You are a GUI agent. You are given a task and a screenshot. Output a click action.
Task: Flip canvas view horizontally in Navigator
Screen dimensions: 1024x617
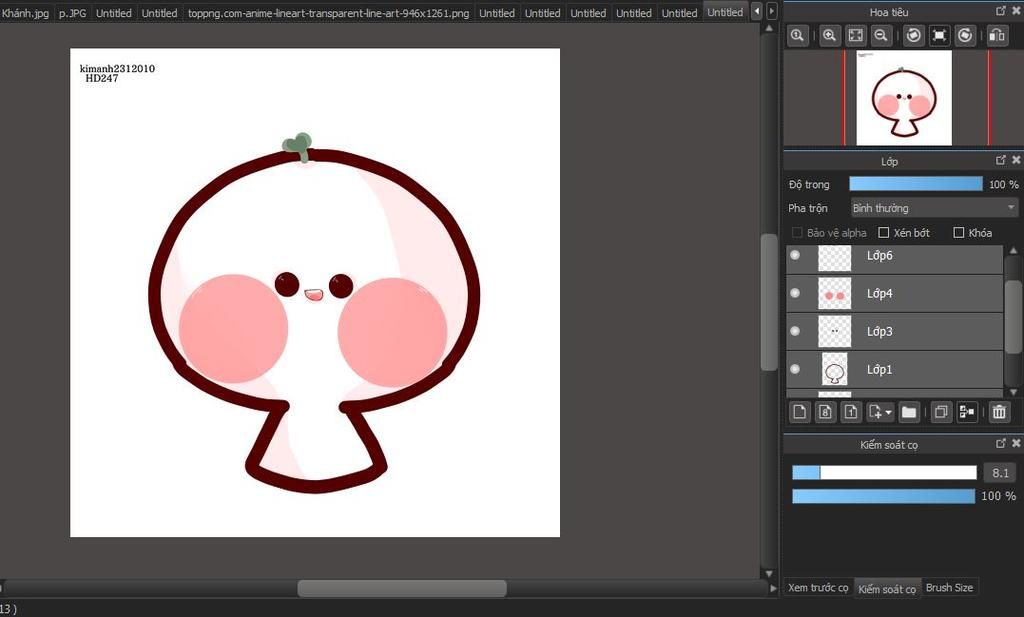[x=997, y=35]
